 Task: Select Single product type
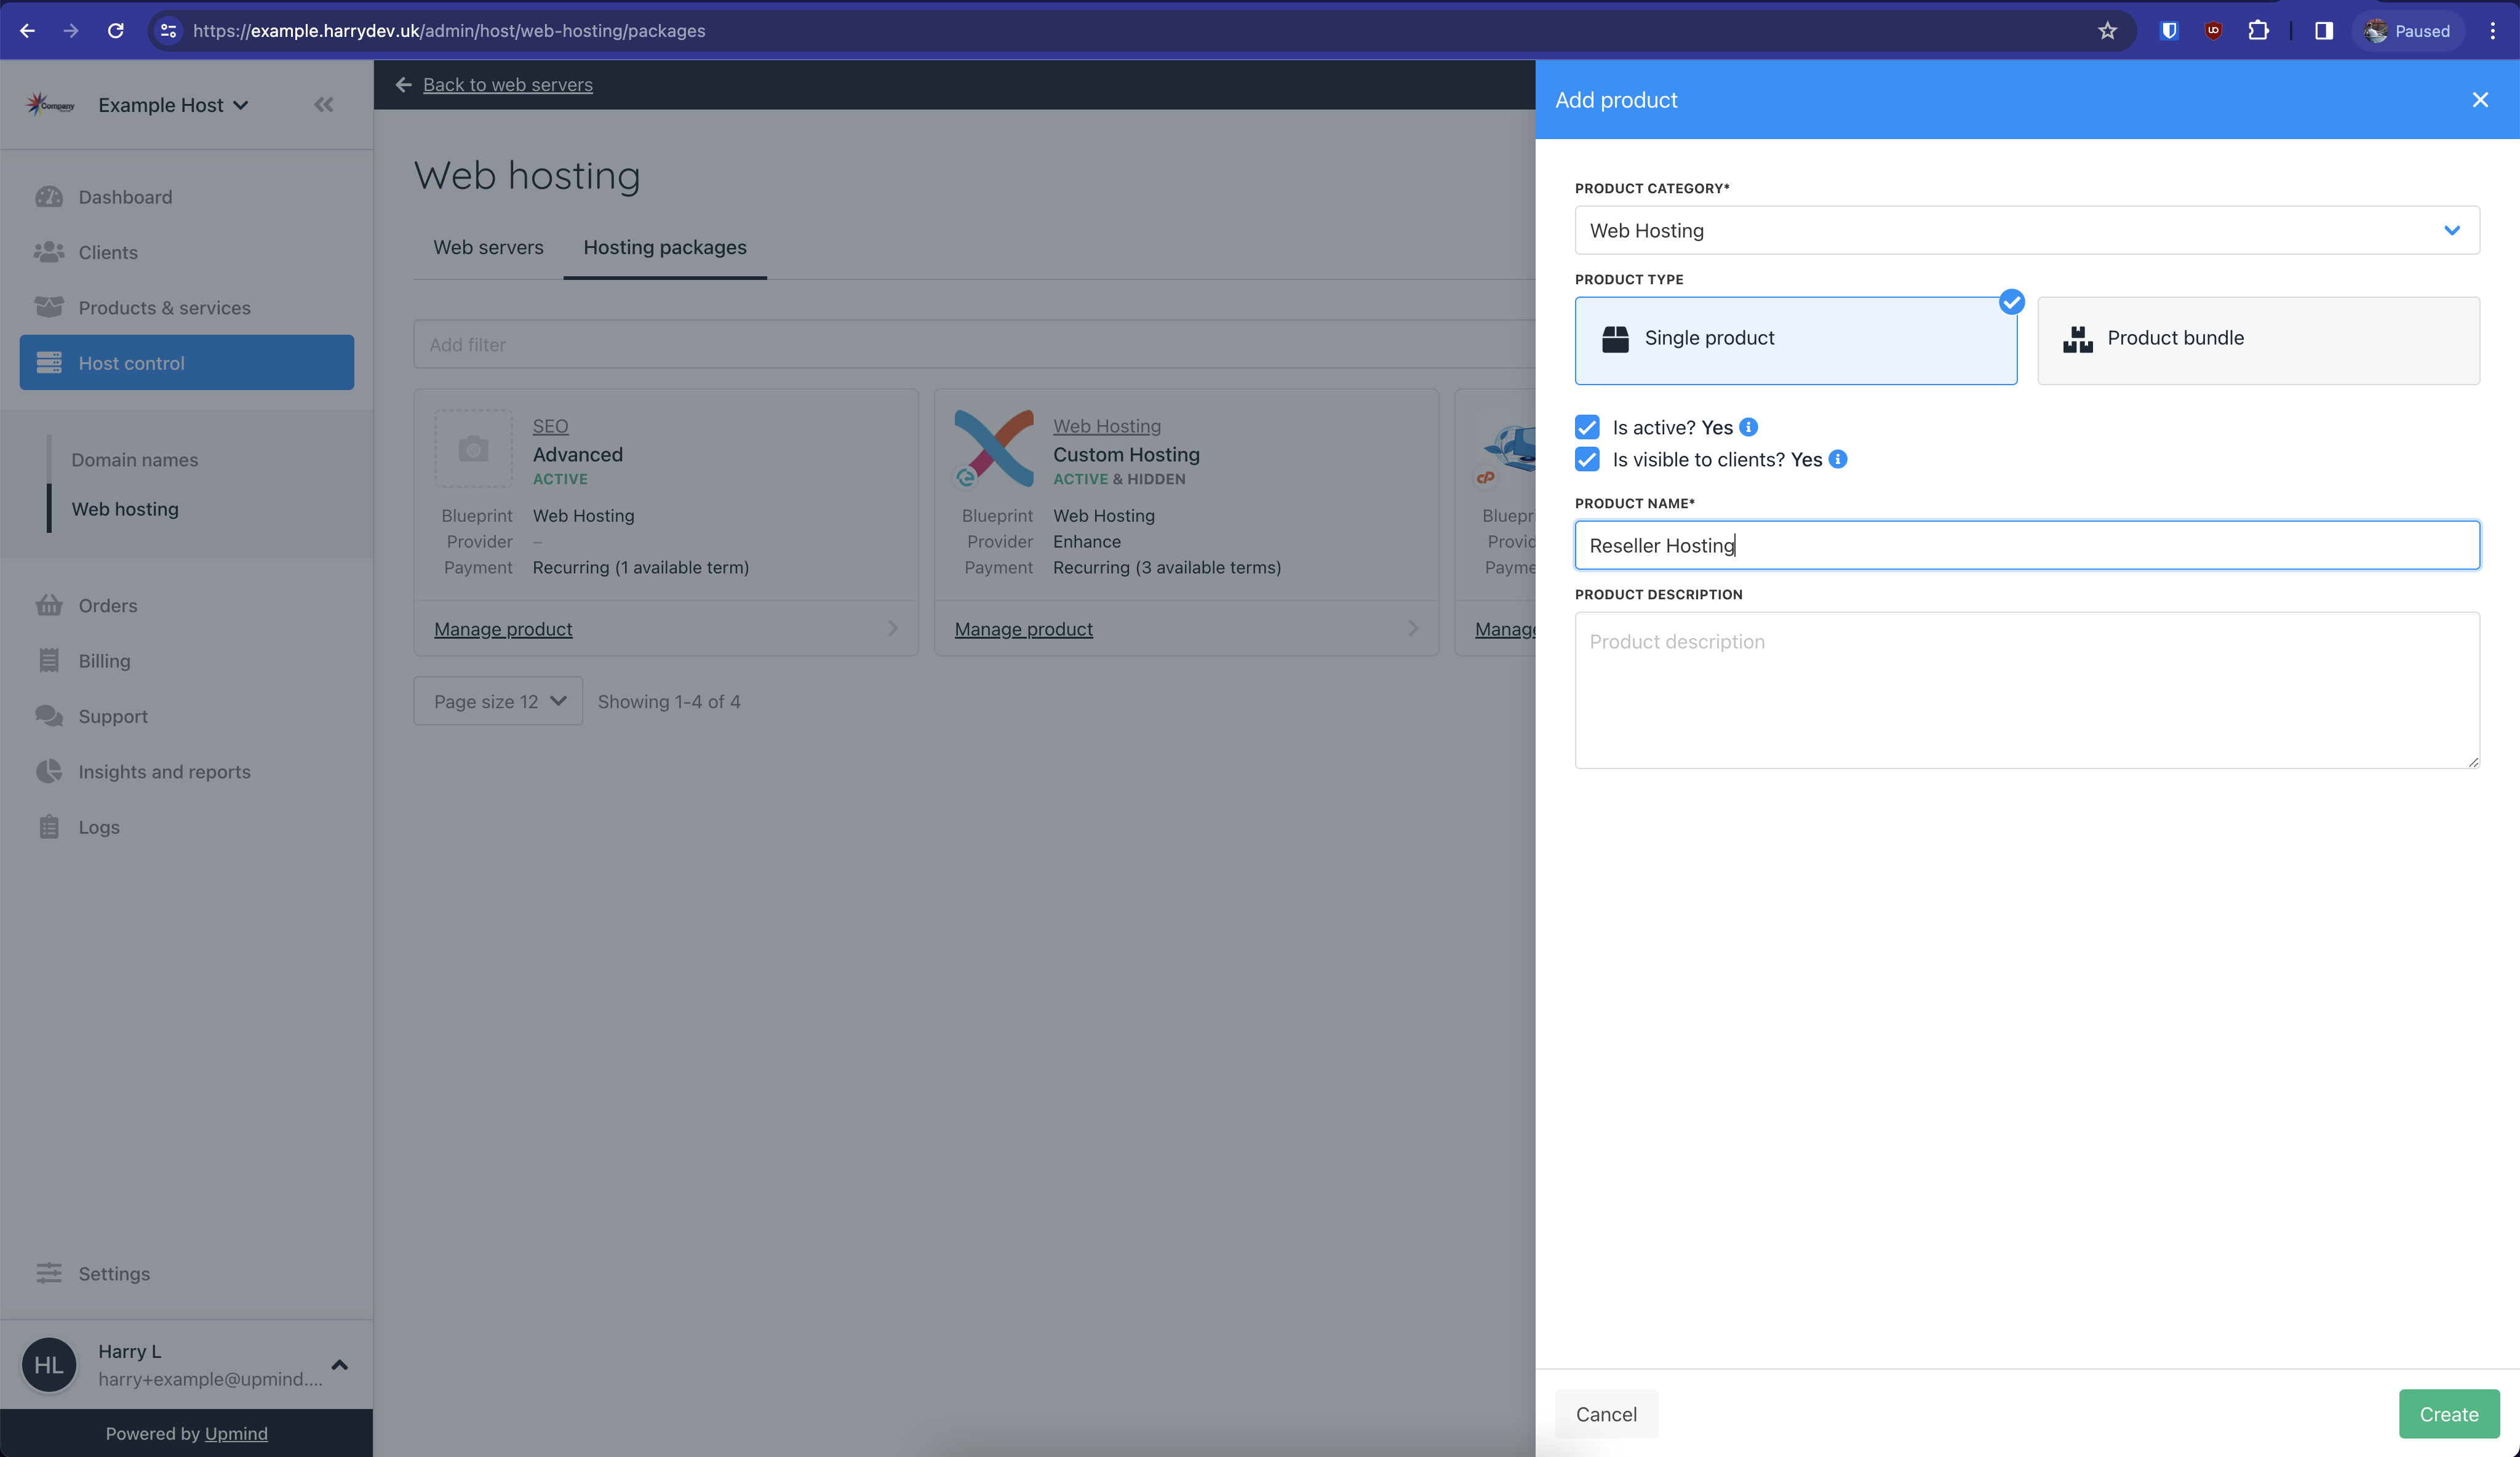pos(1796,340)
